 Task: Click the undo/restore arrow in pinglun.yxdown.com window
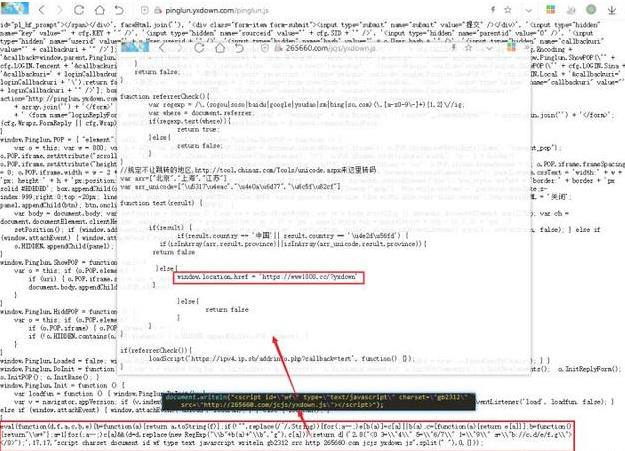tap(119, 10)
